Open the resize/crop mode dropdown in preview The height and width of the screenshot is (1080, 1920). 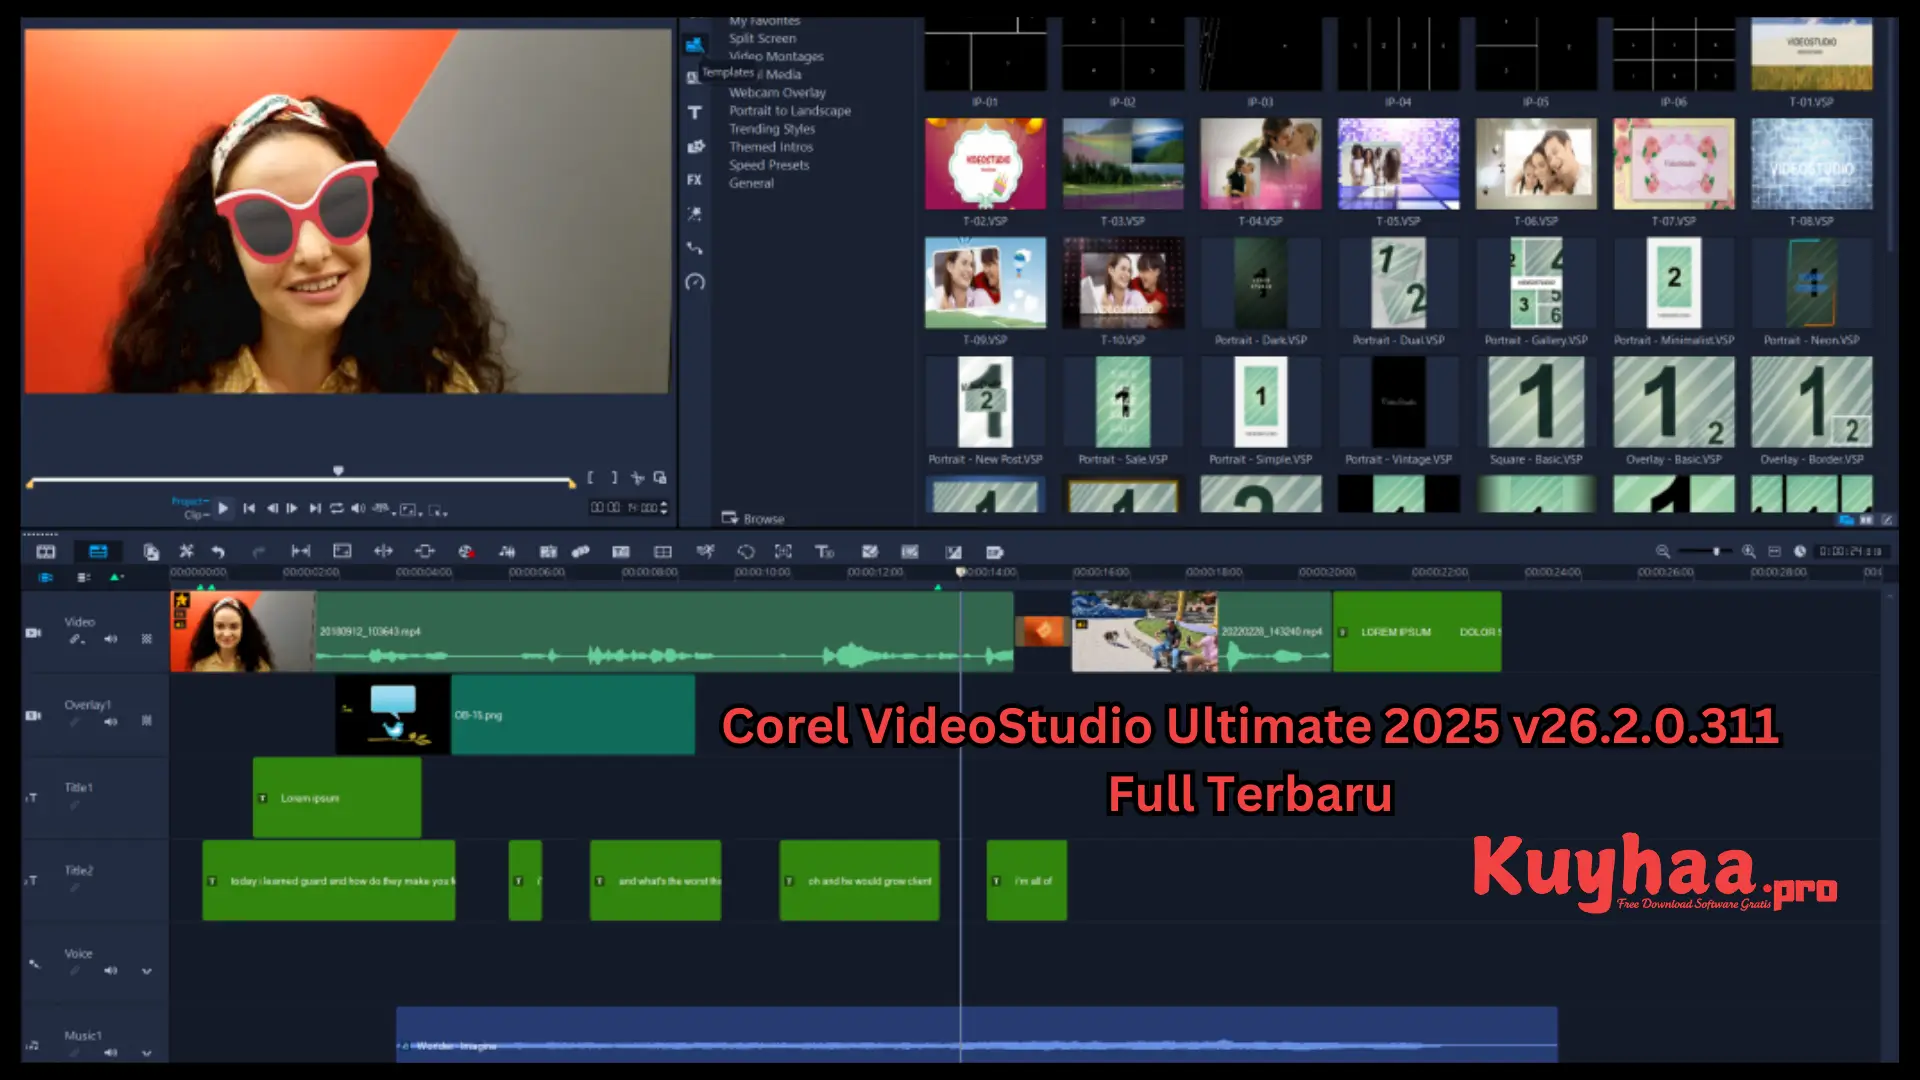(438, 510)
